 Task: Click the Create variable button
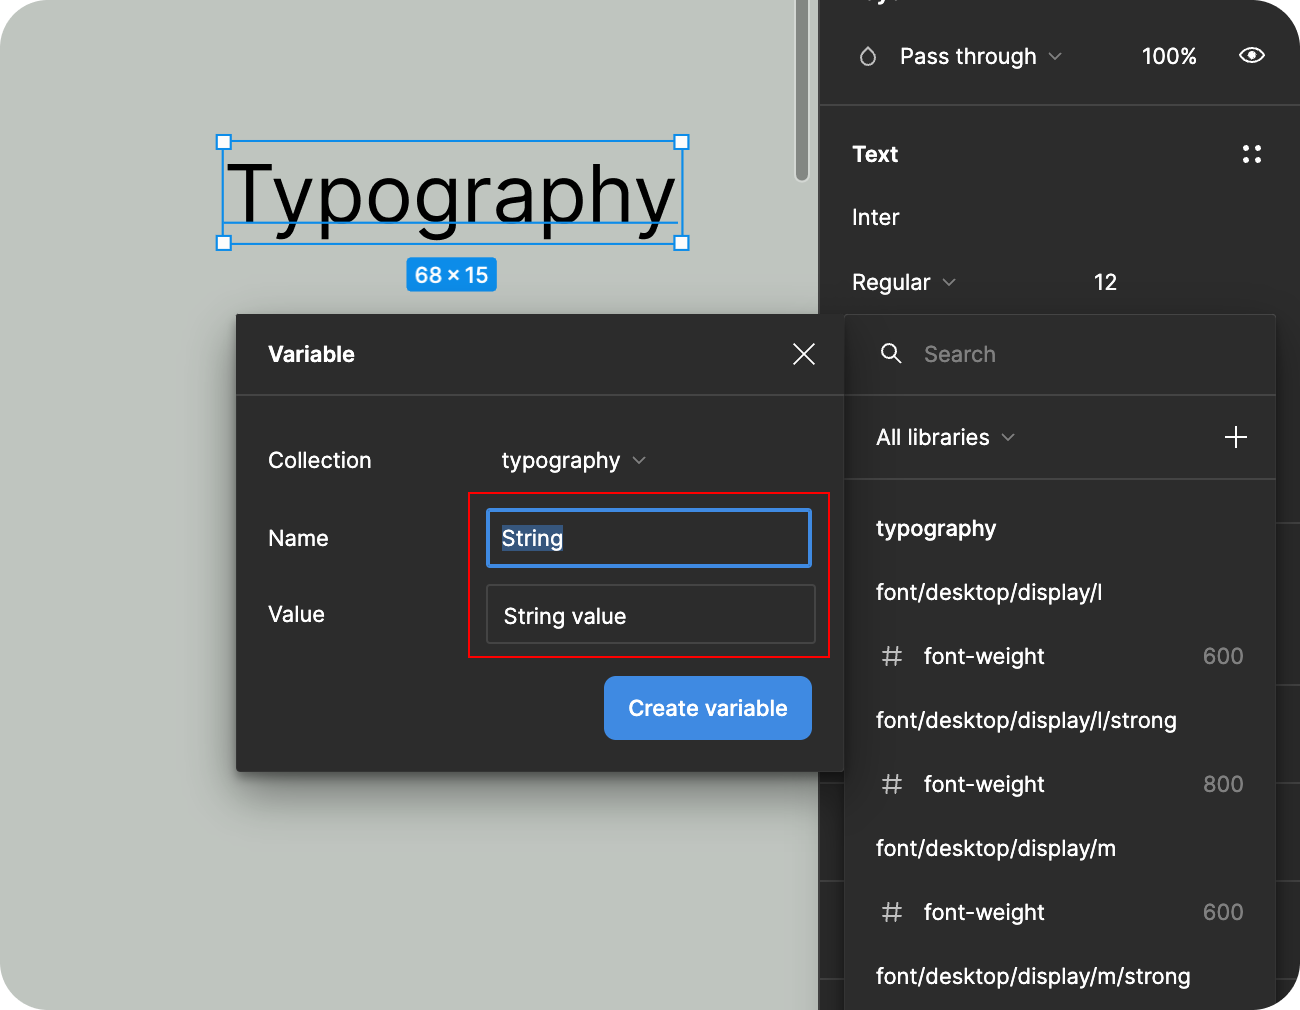pyautogui.click(x=708, y=708)
